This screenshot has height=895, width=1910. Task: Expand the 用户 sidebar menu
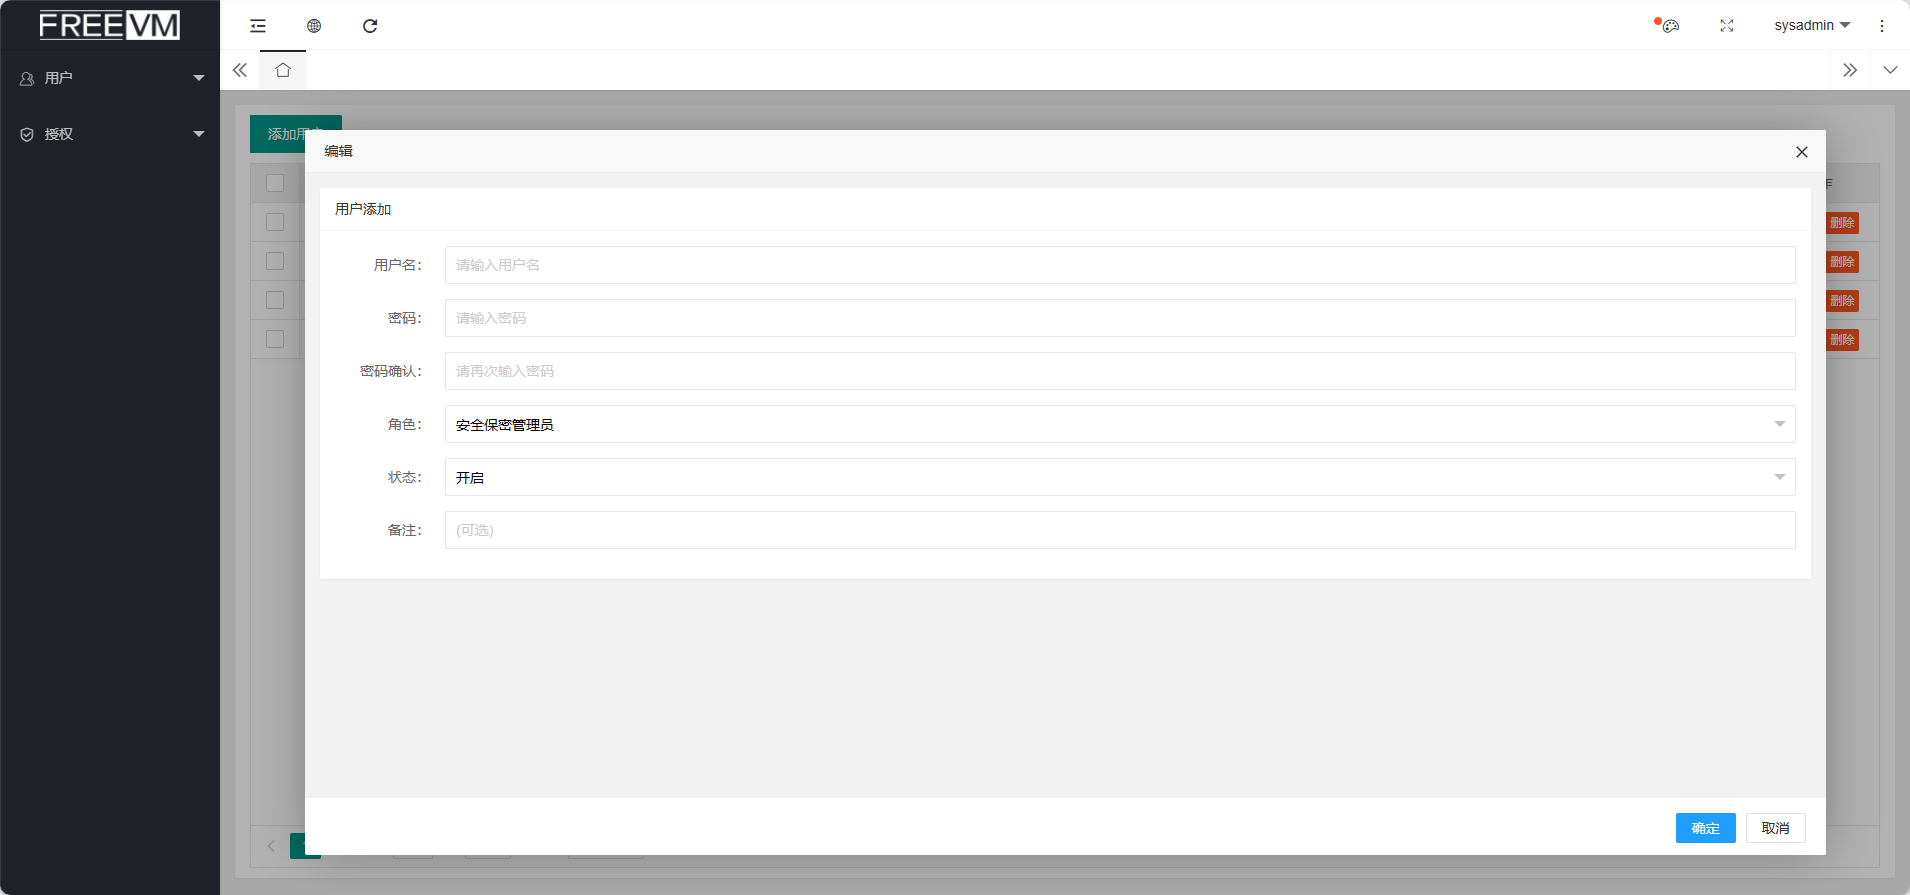[x=110, y=78]
